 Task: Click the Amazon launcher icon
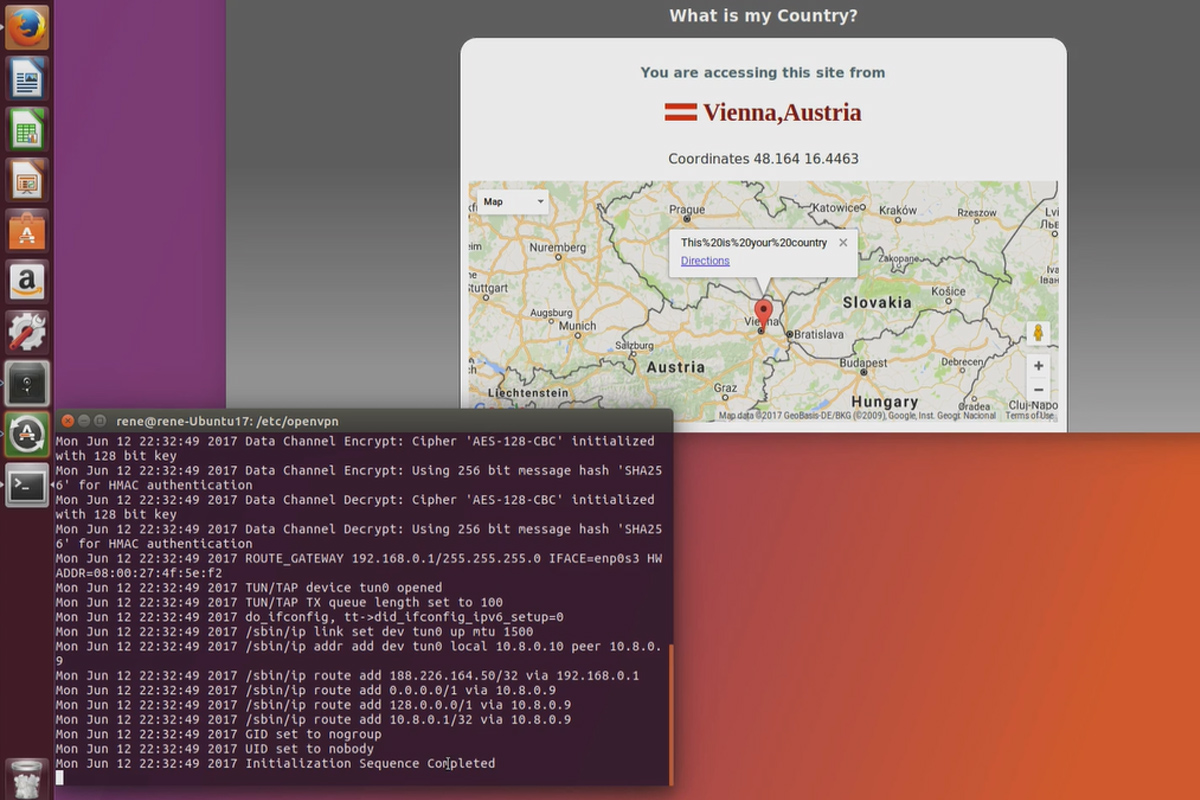click(27, 282)
